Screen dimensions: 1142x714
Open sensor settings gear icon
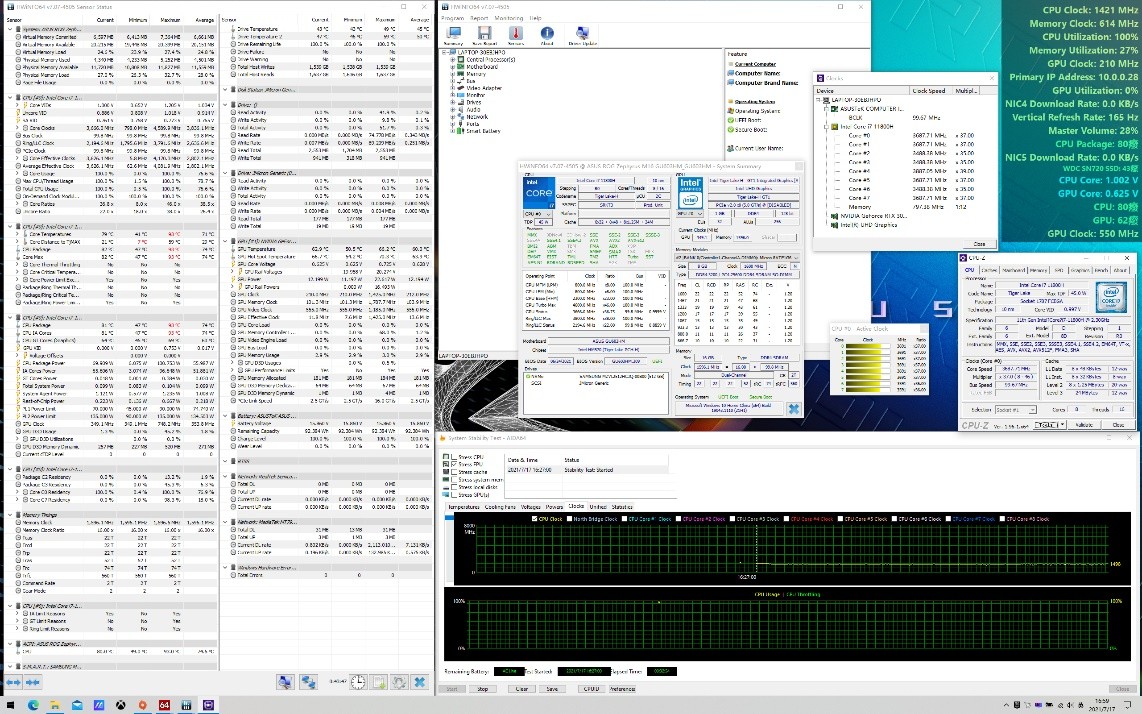point(399,682)
